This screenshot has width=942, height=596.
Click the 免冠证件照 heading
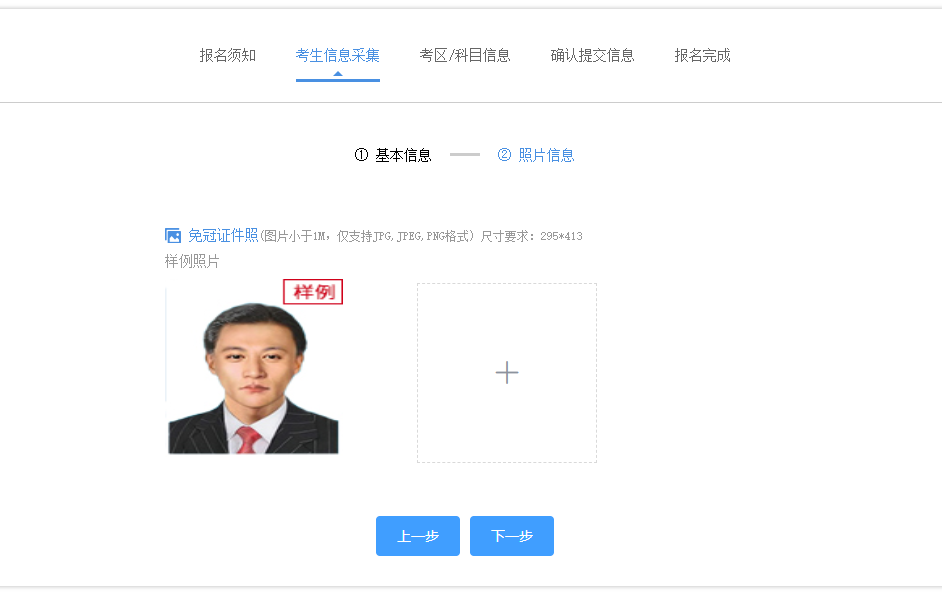[x=223, y=236]
